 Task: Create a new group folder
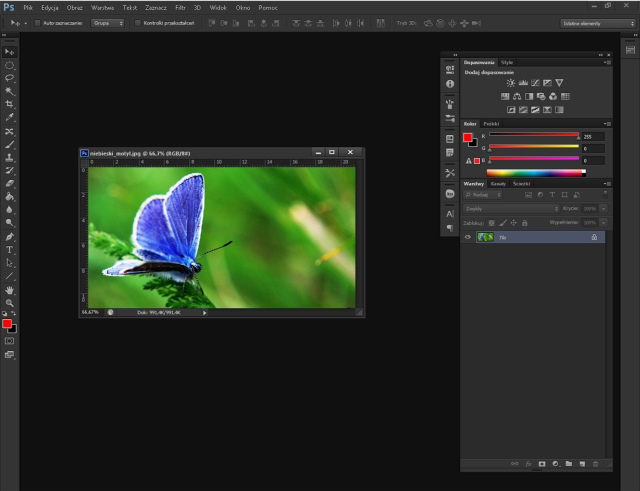pyautogui.click(x=569, y=464)
